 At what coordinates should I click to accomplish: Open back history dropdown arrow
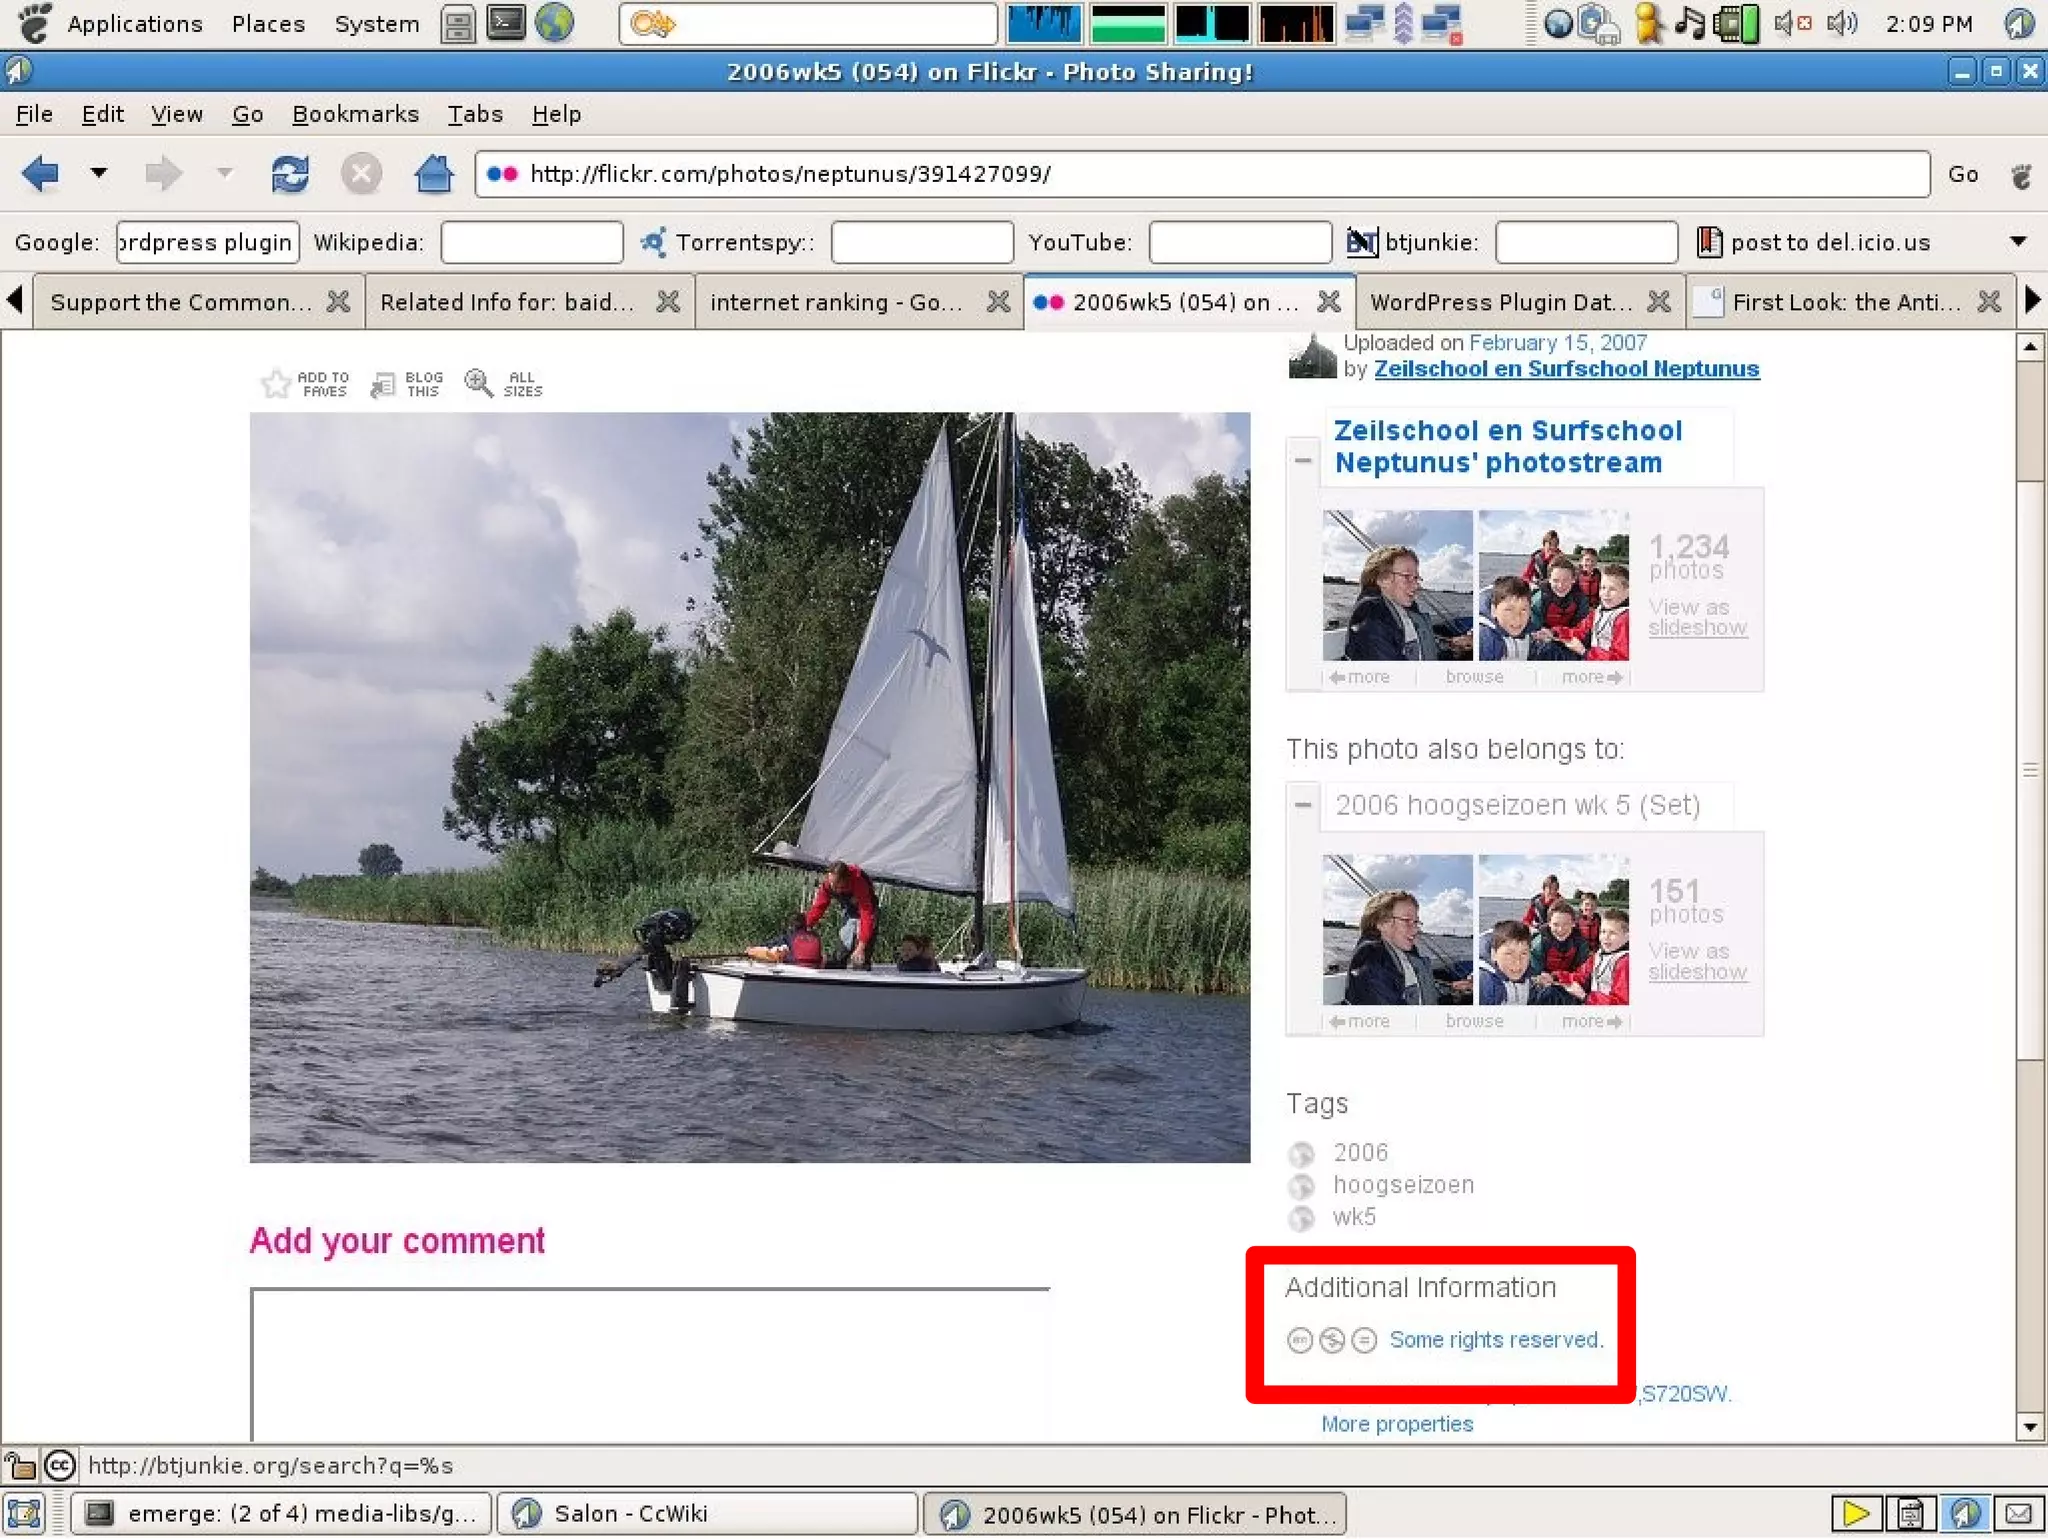pyautogui.click(x=98, y=173)
